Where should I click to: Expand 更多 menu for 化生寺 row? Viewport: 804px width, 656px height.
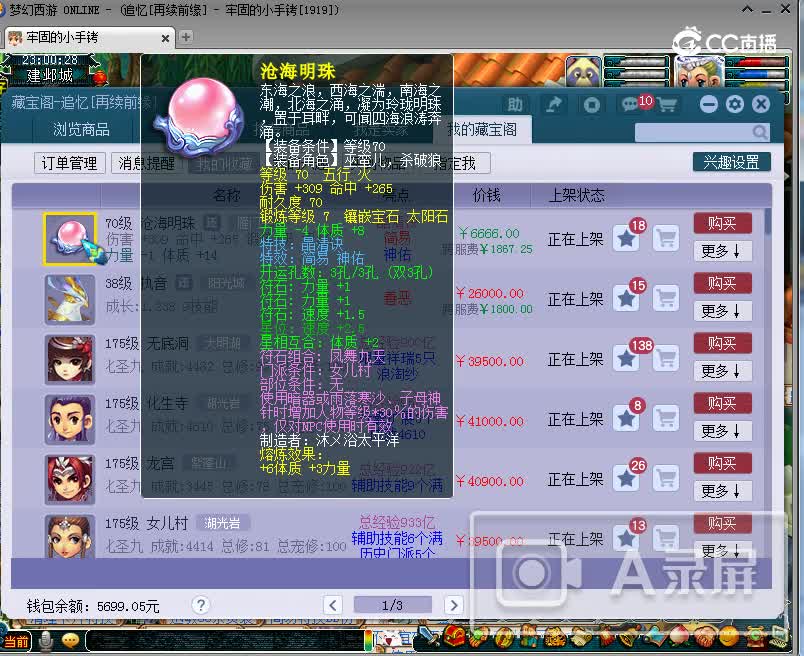pyautogui.click(x=722, y=431)
